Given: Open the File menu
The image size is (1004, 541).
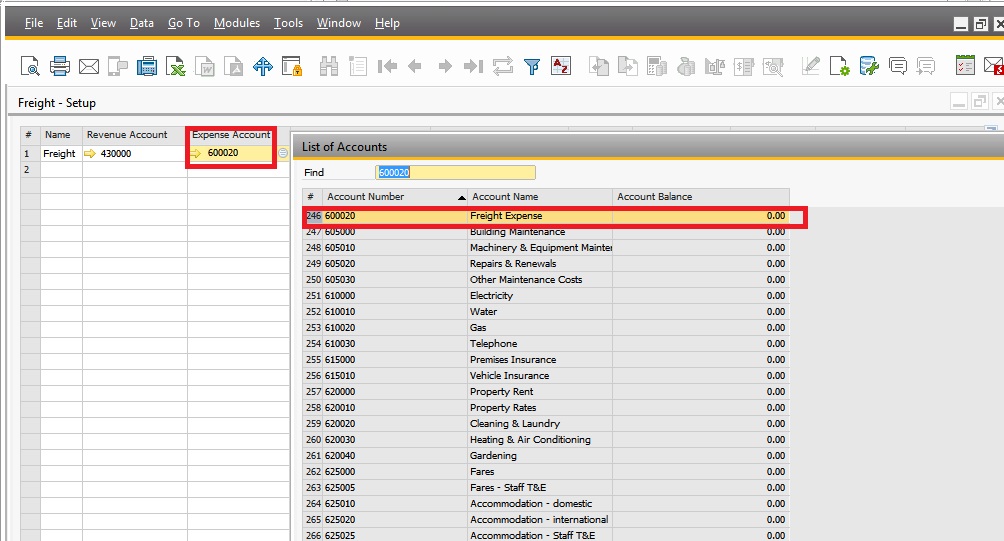Looking at the screenshot, I should click(34, 23).
